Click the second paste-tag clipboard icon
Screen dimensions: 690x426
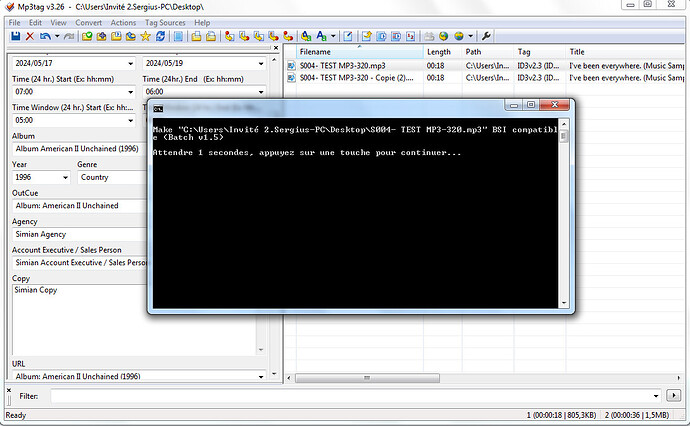[211, 36]
